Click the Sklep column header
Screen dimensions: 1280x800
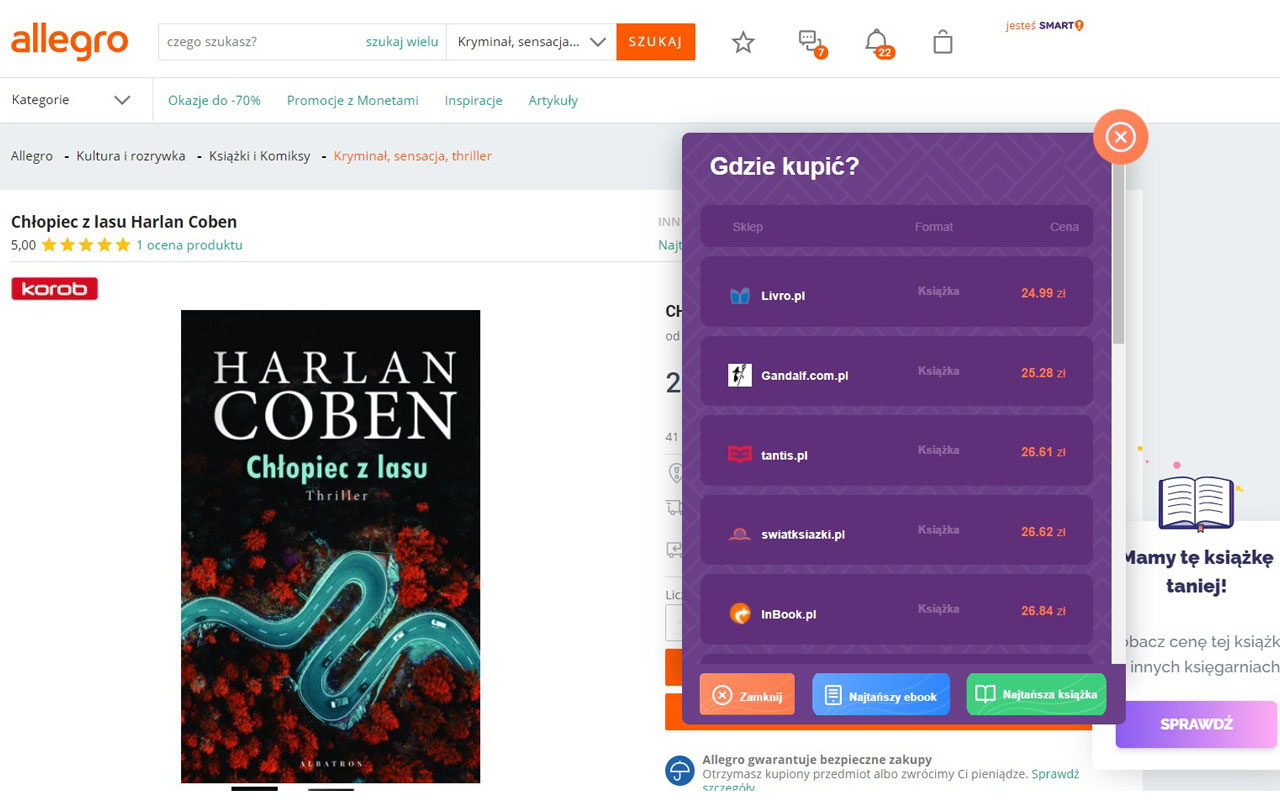pos(747,227)
